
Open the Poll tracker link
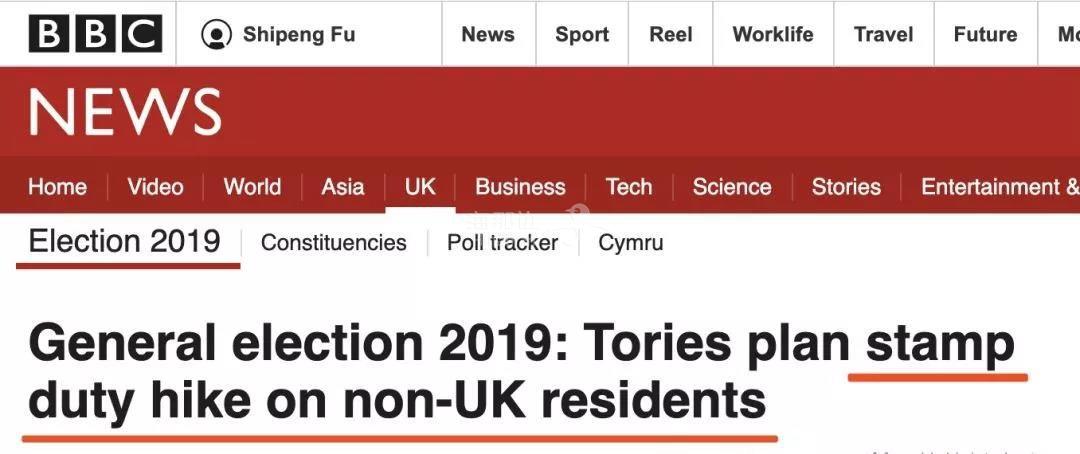point(502,243)
